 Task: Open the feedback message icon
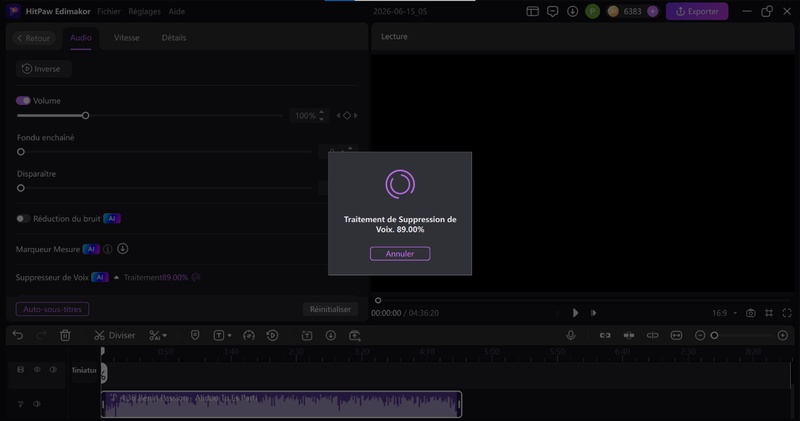[553, 11]
